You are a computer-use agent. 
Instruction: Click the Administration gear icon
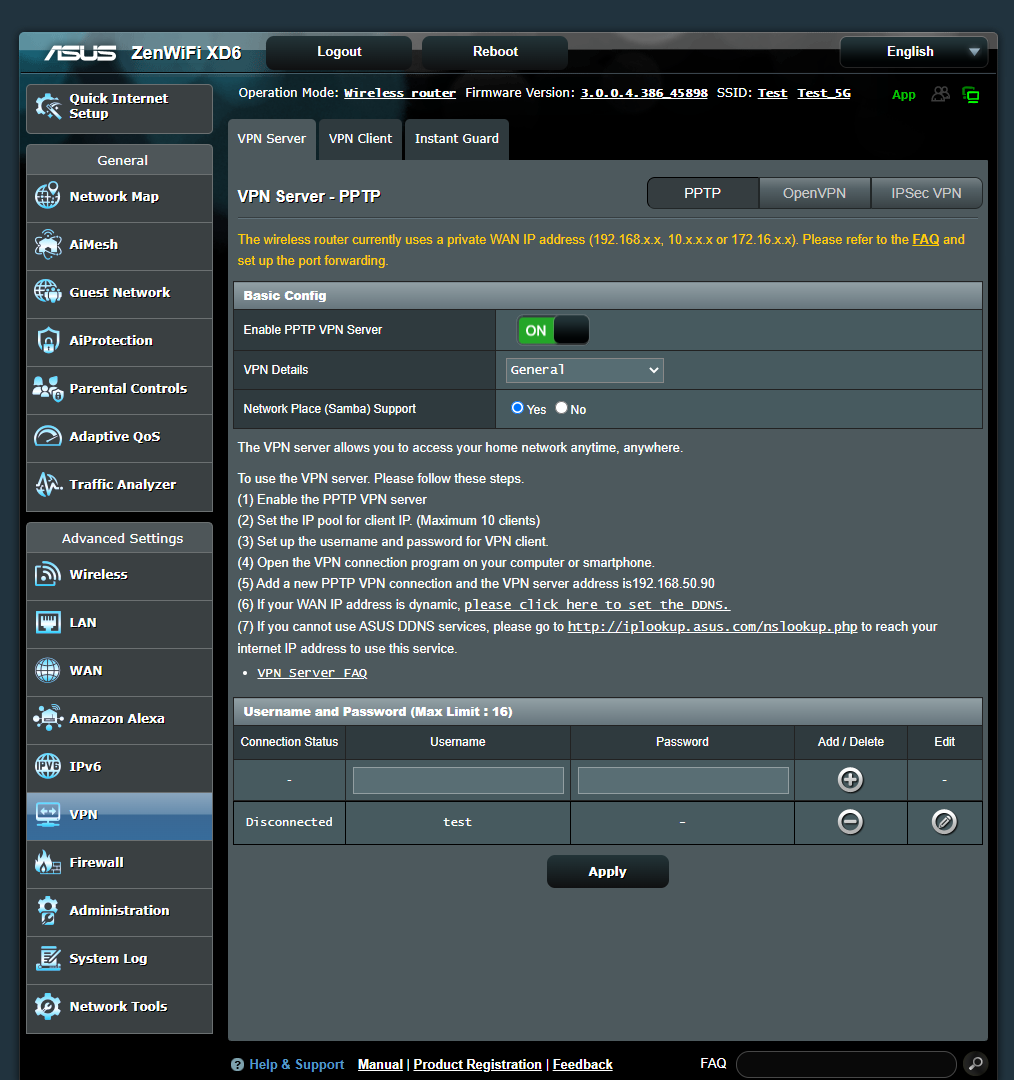point(48,911)
